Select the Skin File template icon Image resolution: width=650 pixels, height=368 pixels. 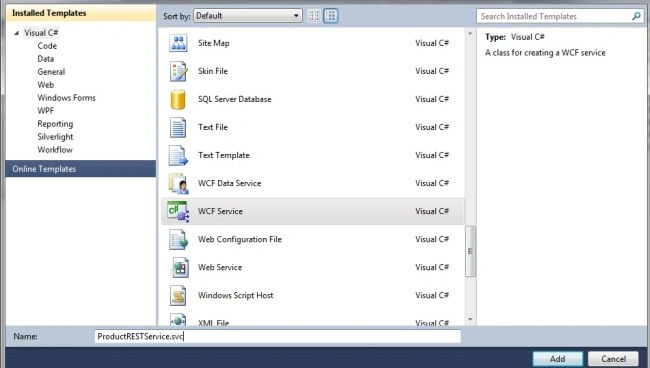[x=178, y=71]
